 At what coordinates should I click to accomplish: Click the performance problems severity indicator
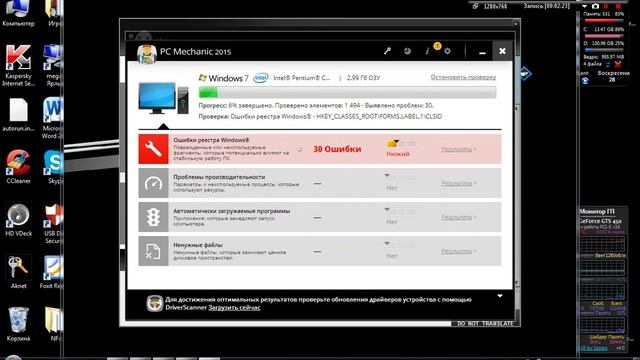click(x=401, y=178)
